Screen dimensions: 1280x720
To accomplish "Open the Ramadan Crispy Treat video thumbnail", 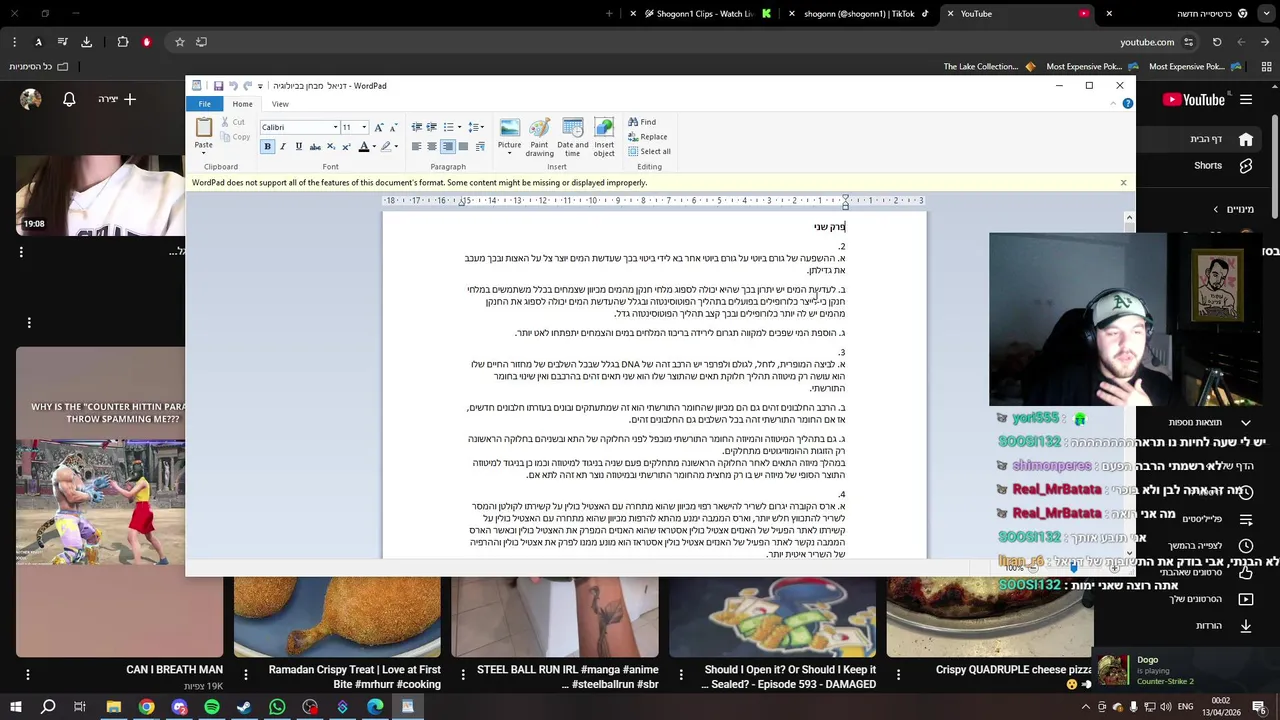I will pyautogui.click(x=337, y=617).
